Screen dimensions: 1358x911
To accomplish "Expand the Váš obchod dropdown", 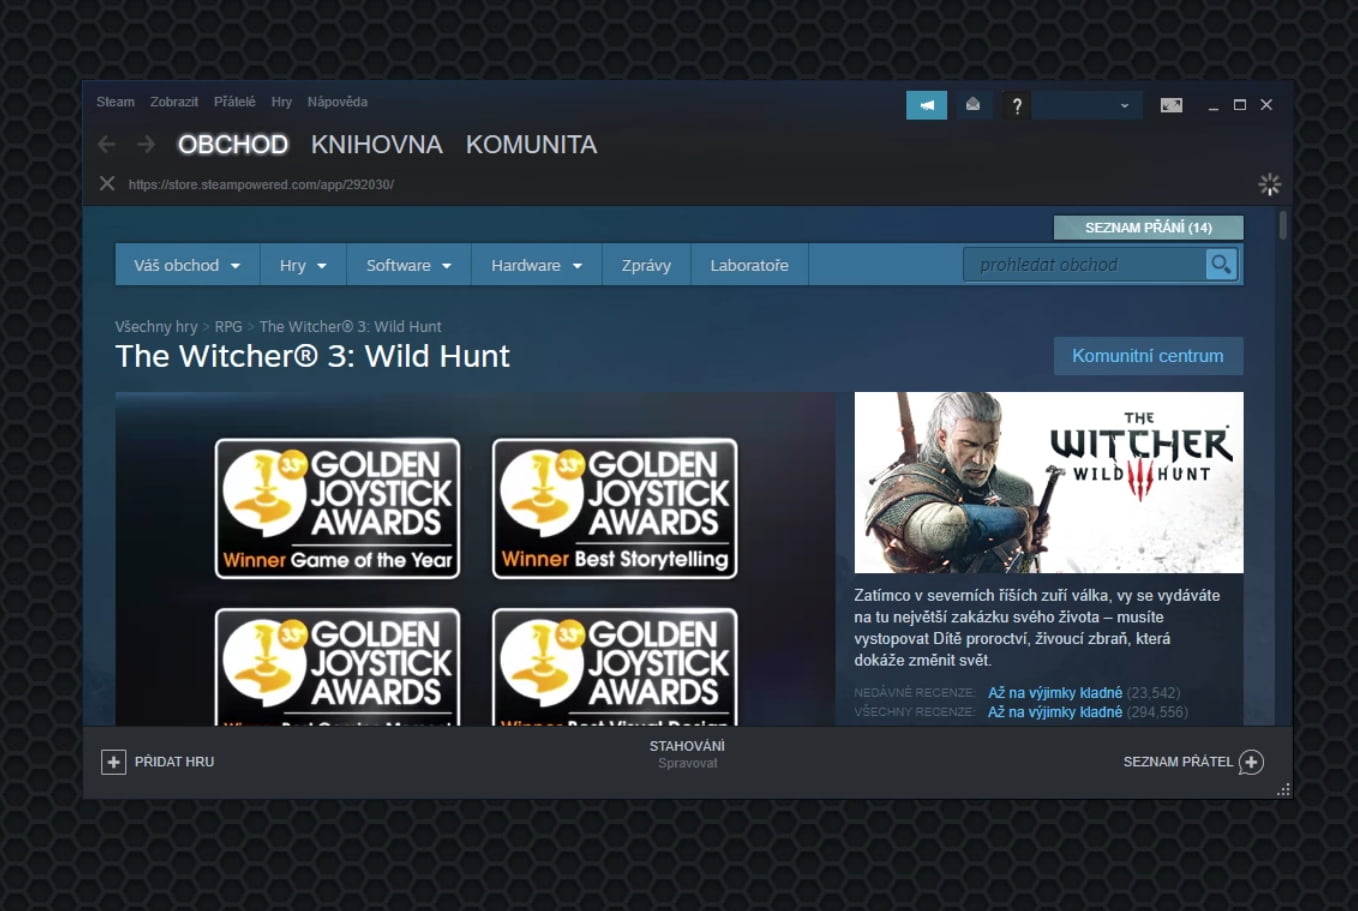I will (x=187, y=265).
